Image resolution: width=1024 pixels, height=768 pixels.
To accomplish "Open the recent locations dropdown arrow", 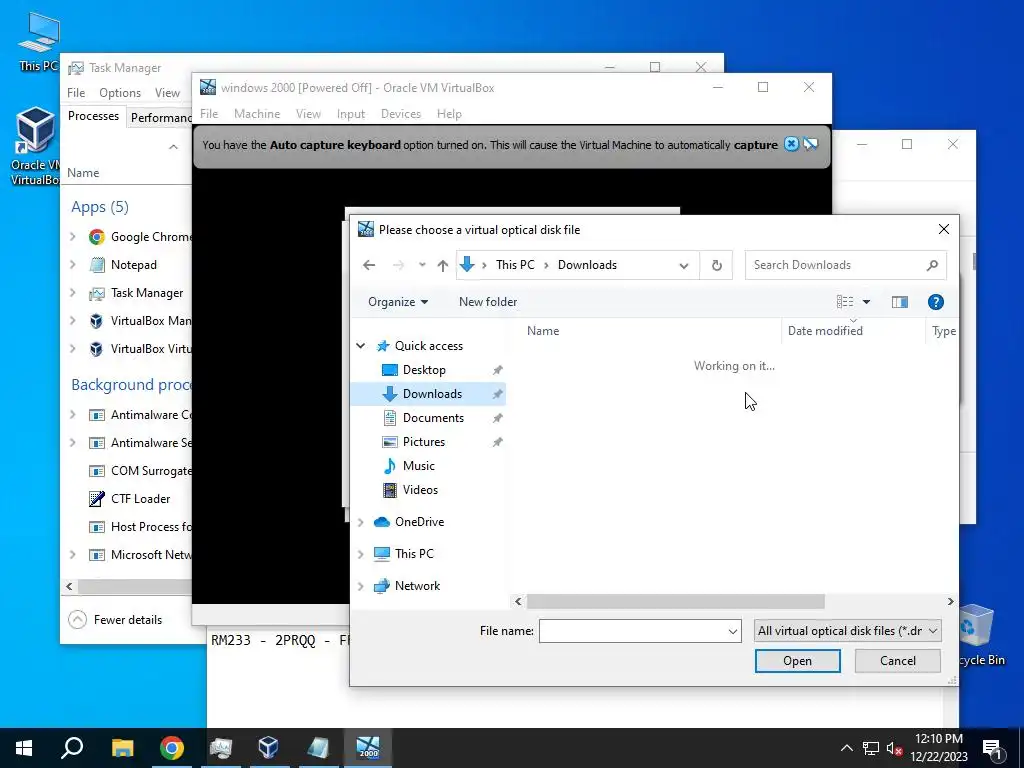I will tap(422, 265).
